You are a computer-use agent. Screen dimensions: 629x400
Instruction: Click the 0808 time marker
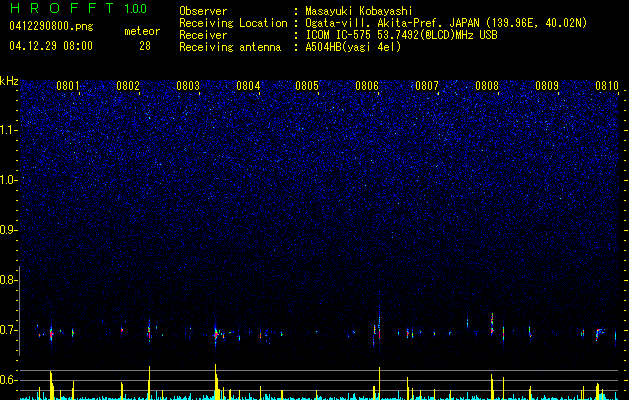(487, 86)
